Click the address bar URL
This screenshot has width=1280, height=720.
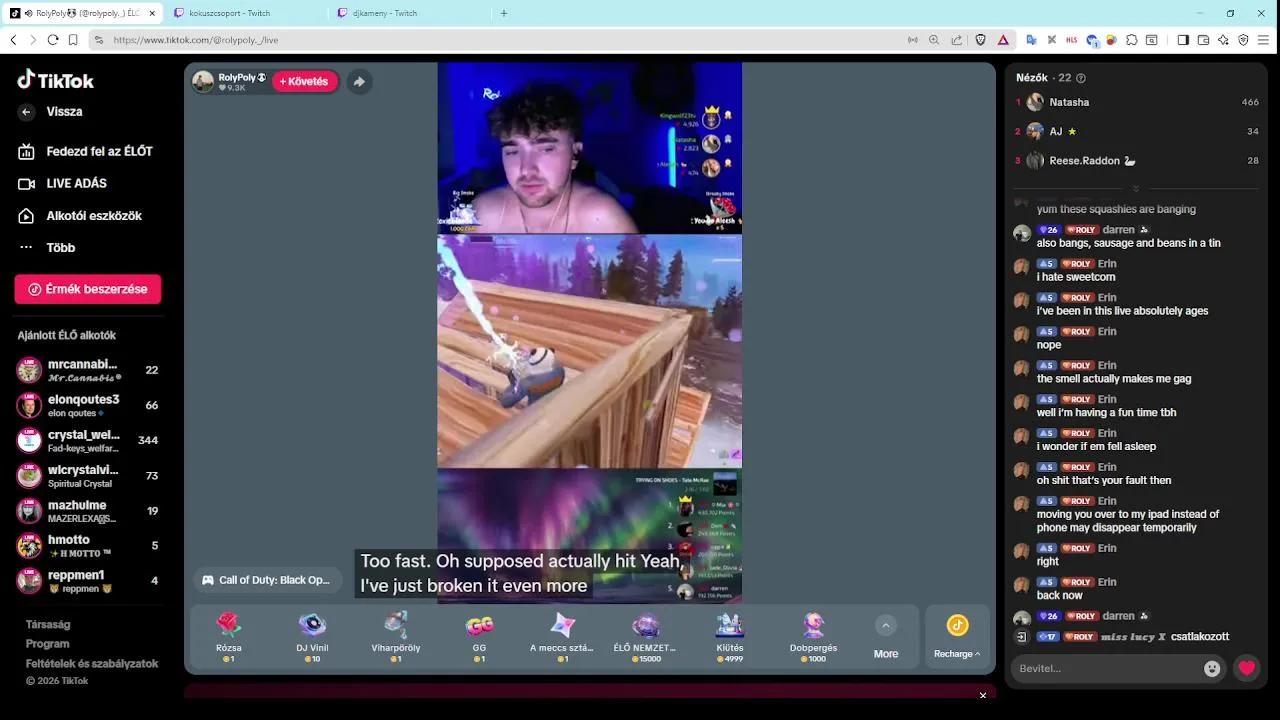coord(195,40)
